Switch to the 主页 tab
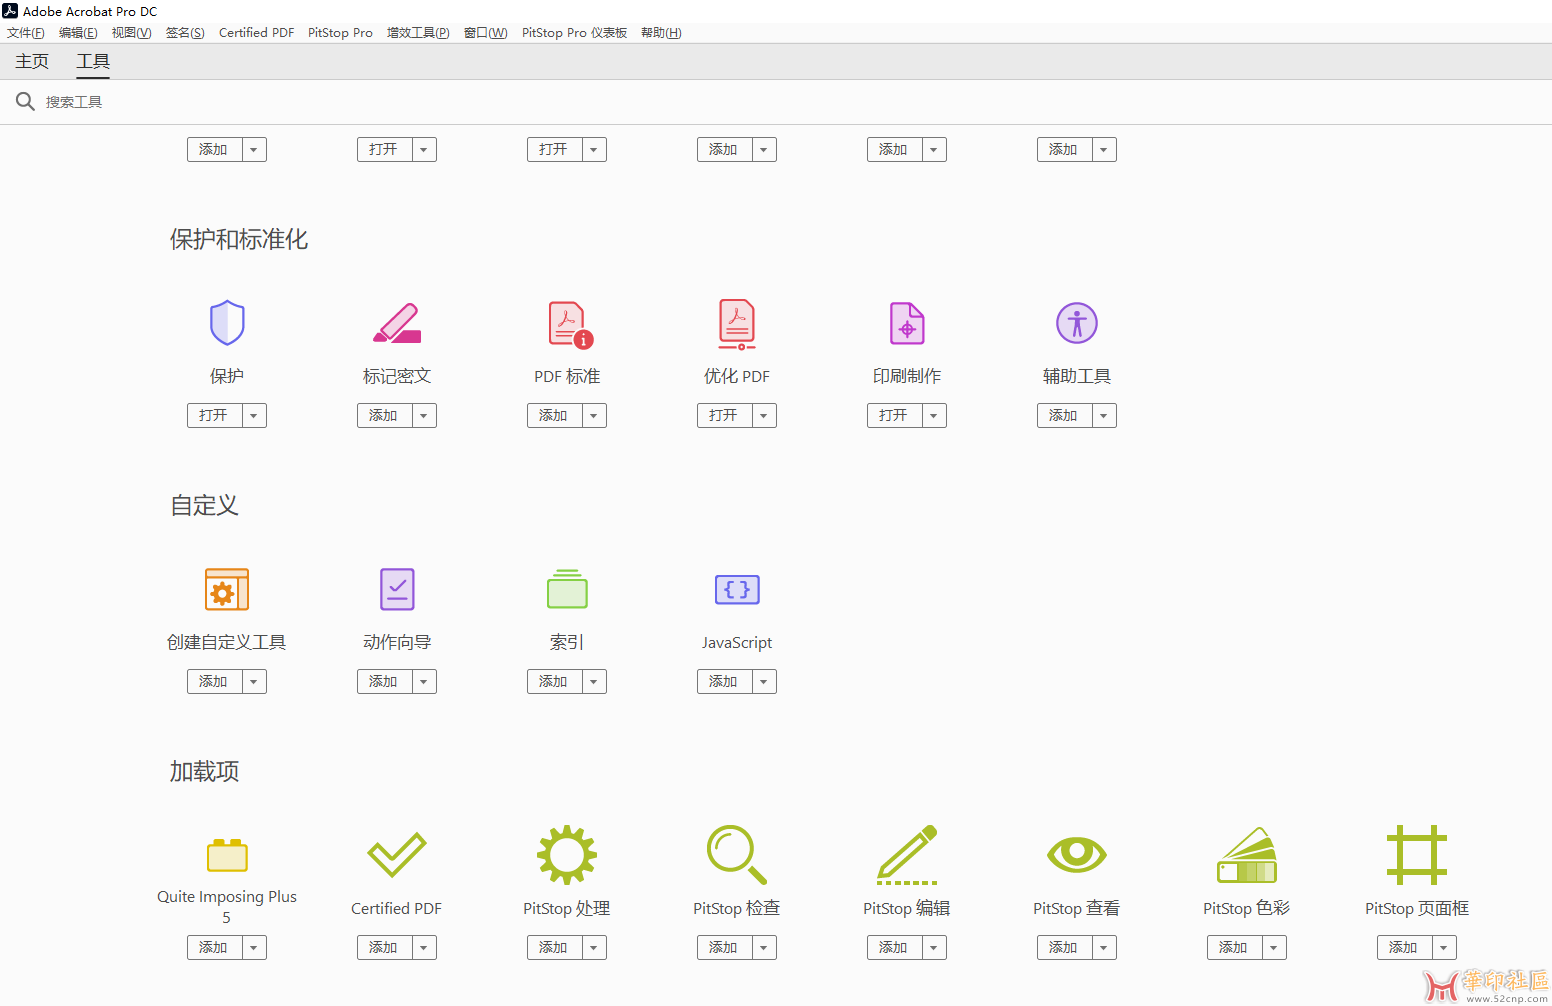This screenshot has width=1552, height=1006. (x=32, y=62)
